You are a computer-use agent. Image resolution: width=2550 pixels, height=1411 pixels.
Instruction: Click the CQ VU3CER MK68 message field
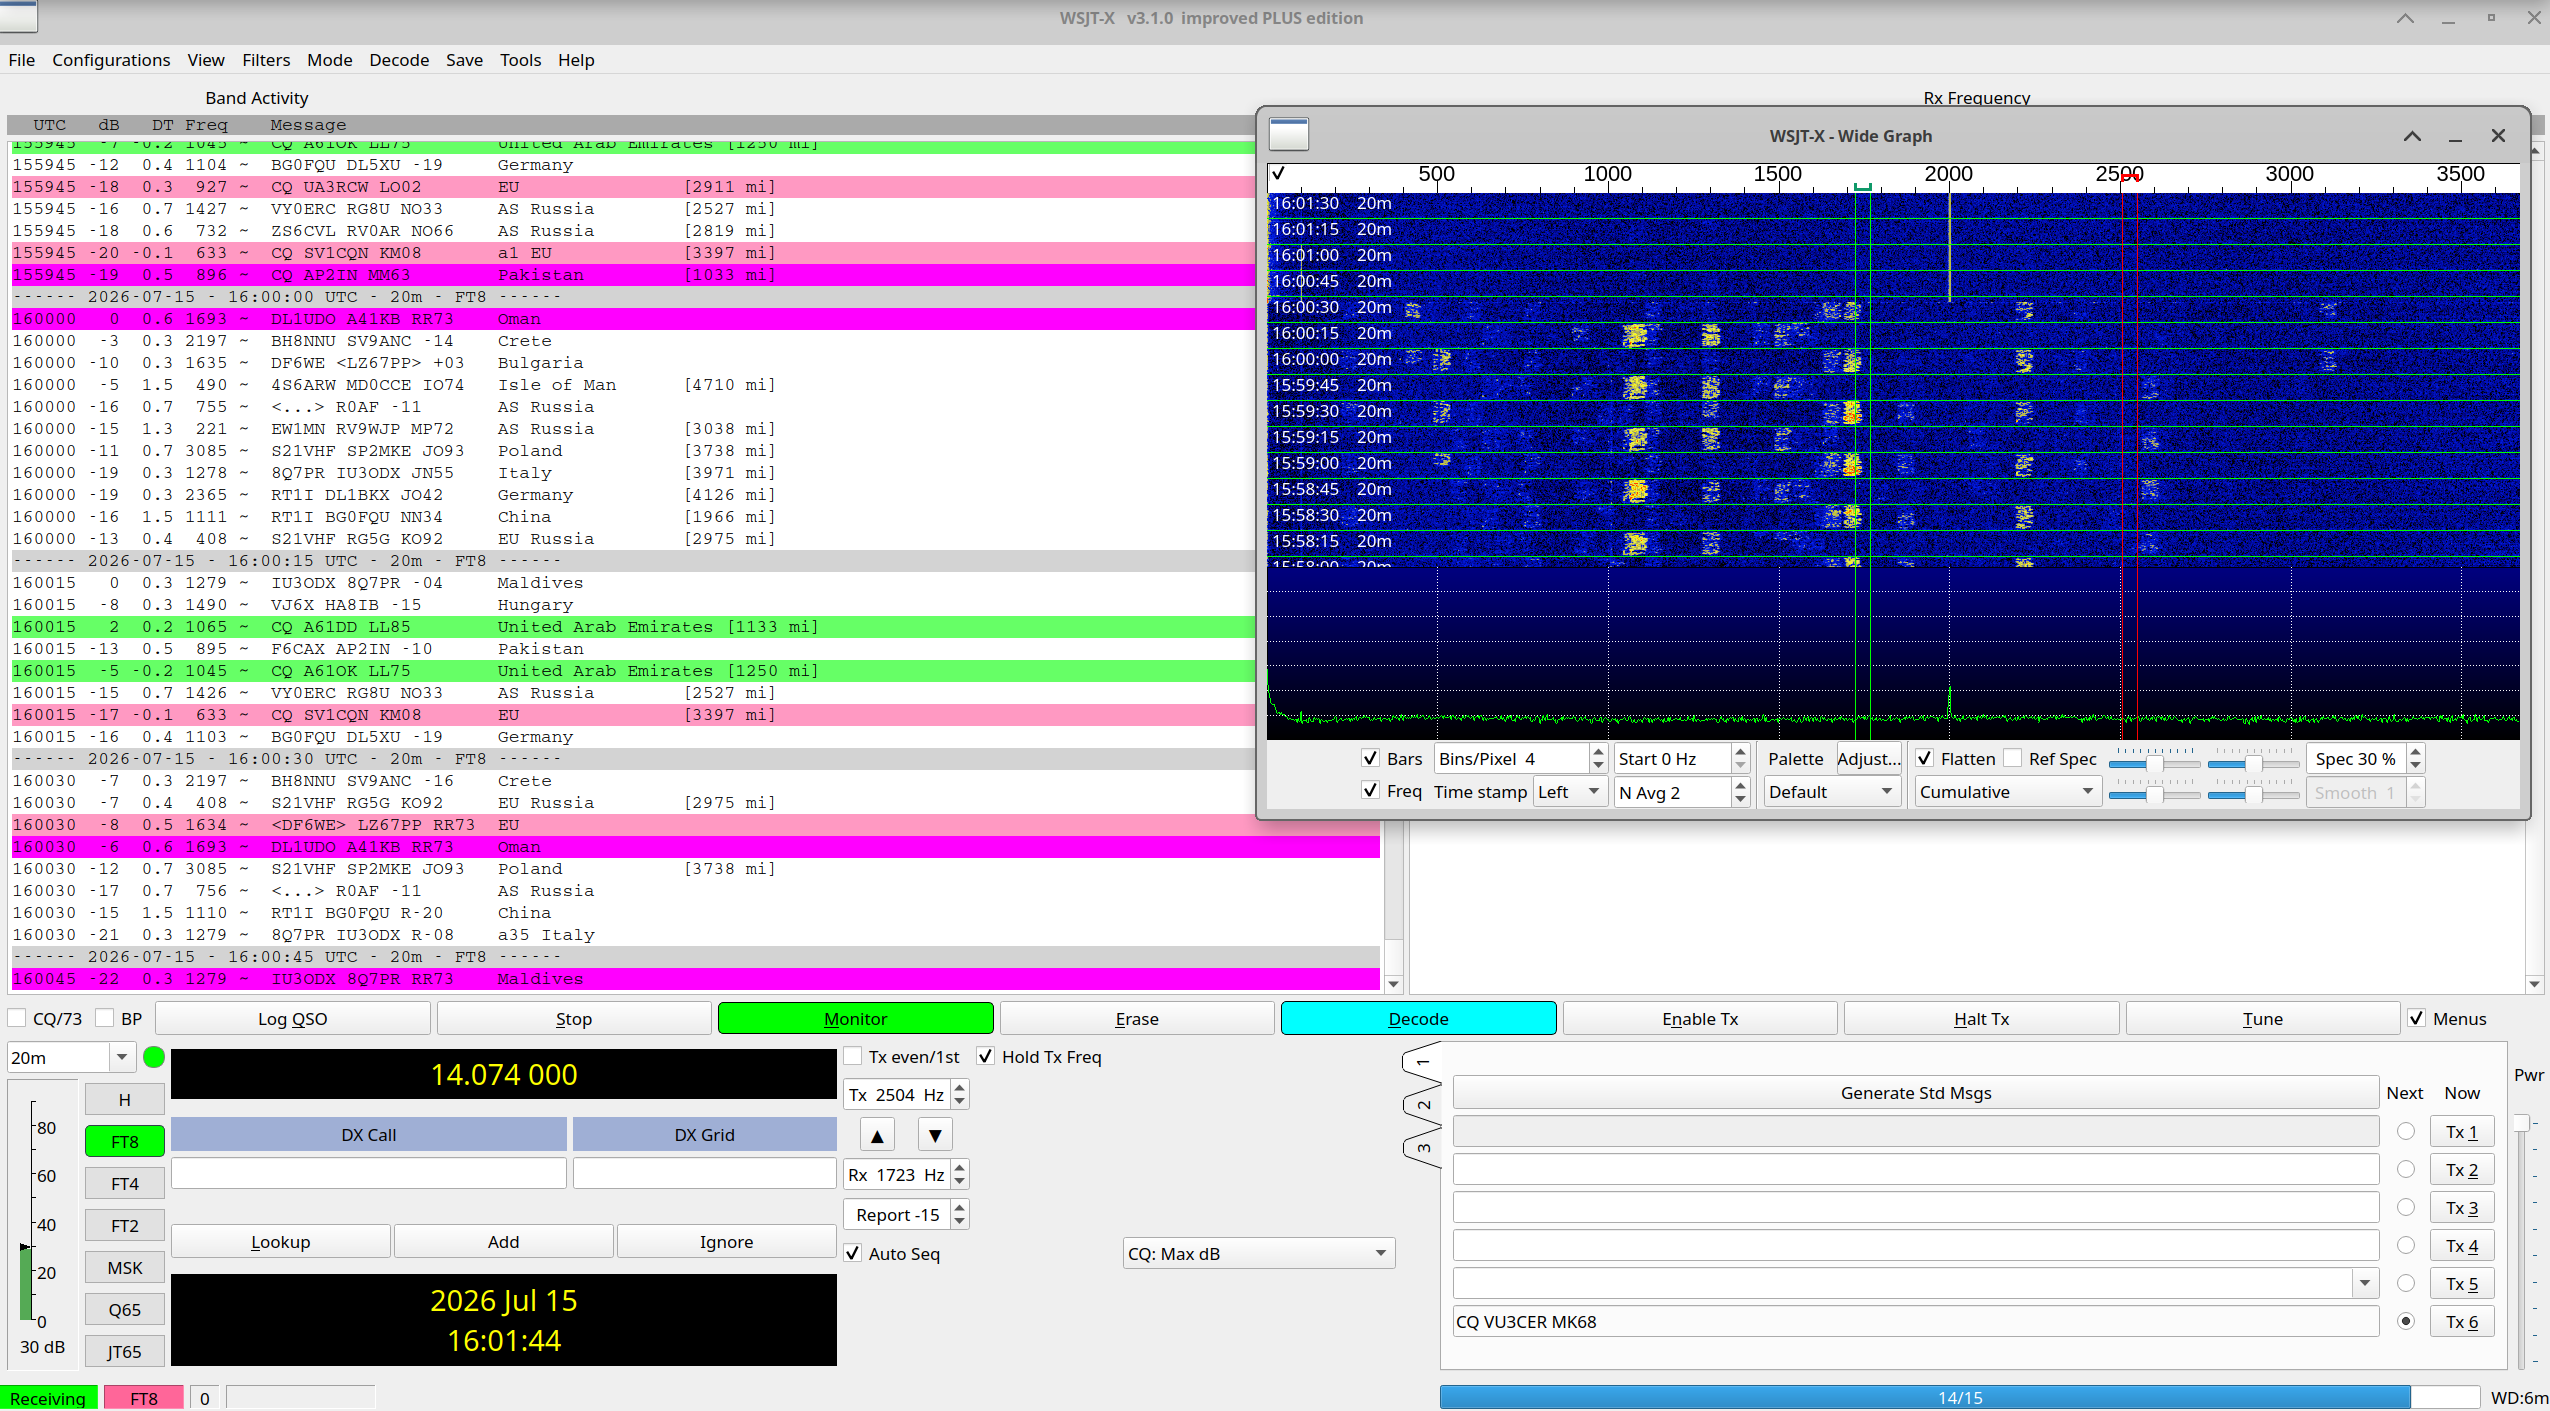pyautogui.click(x=1916, y=1321)
